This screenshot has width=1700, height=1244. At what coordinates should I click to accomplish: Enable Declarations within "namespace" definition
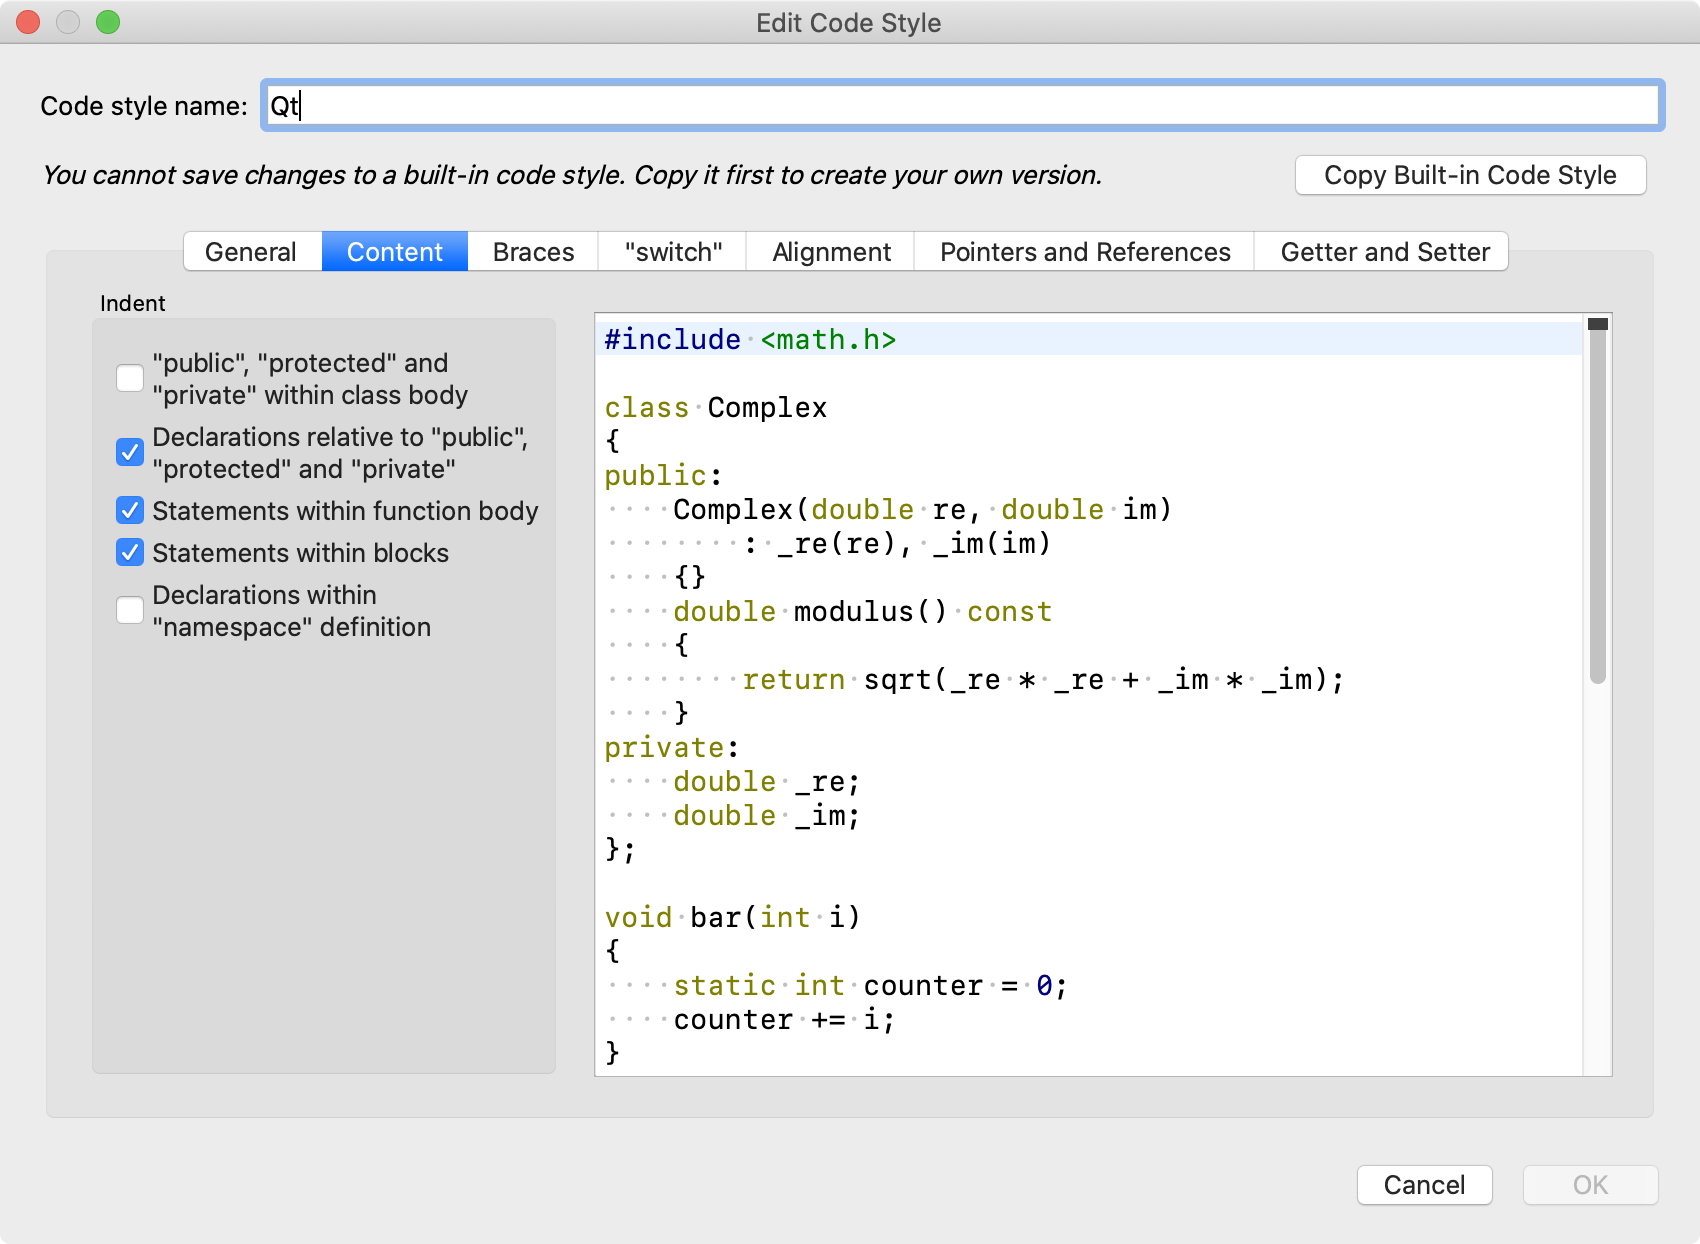[130, 610]
